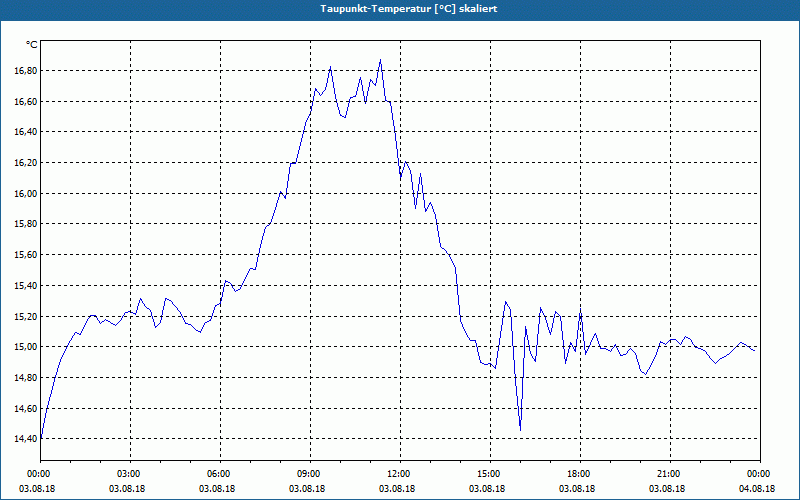Select the 15,60 y-axis value
This screenshot has width=800, height=500.
(x=26, y=255)
